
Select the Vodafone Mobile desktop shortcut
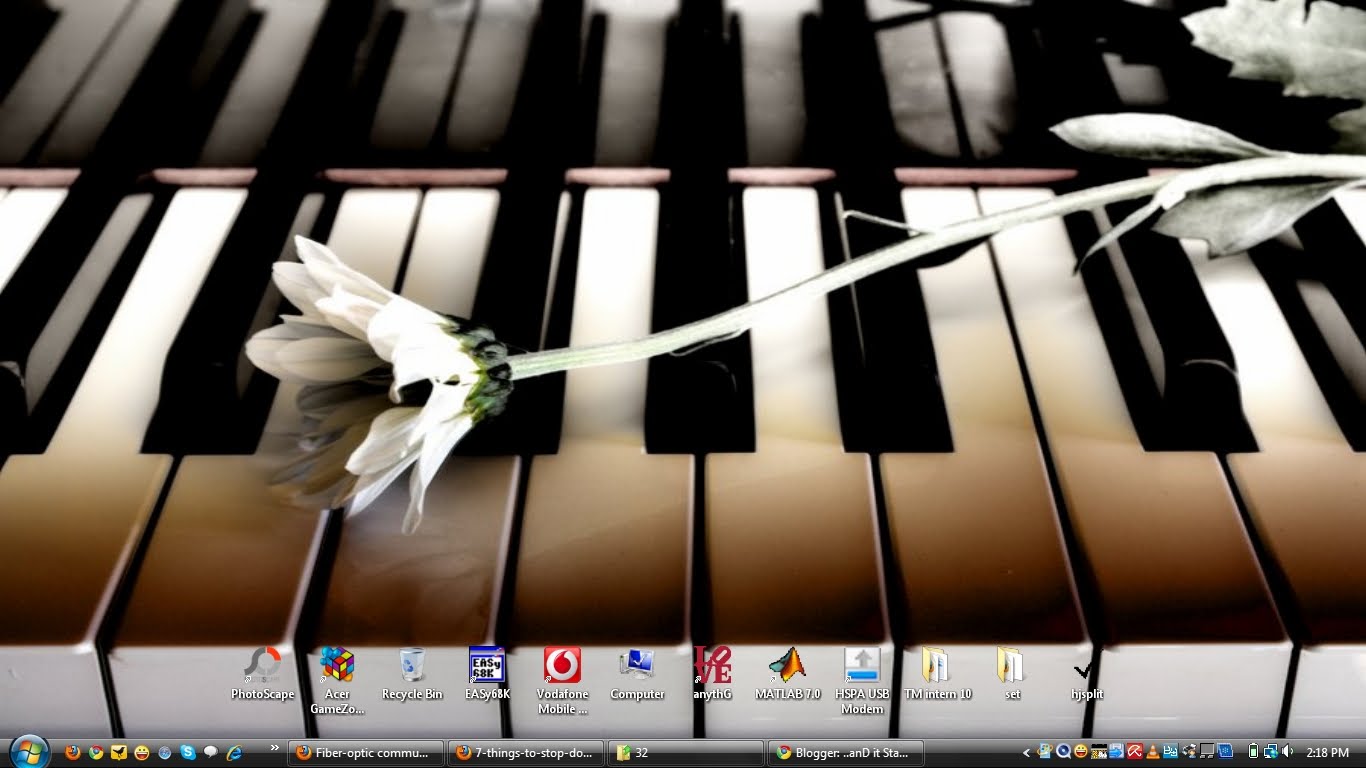pyautogui.click(x=562, y=680)
